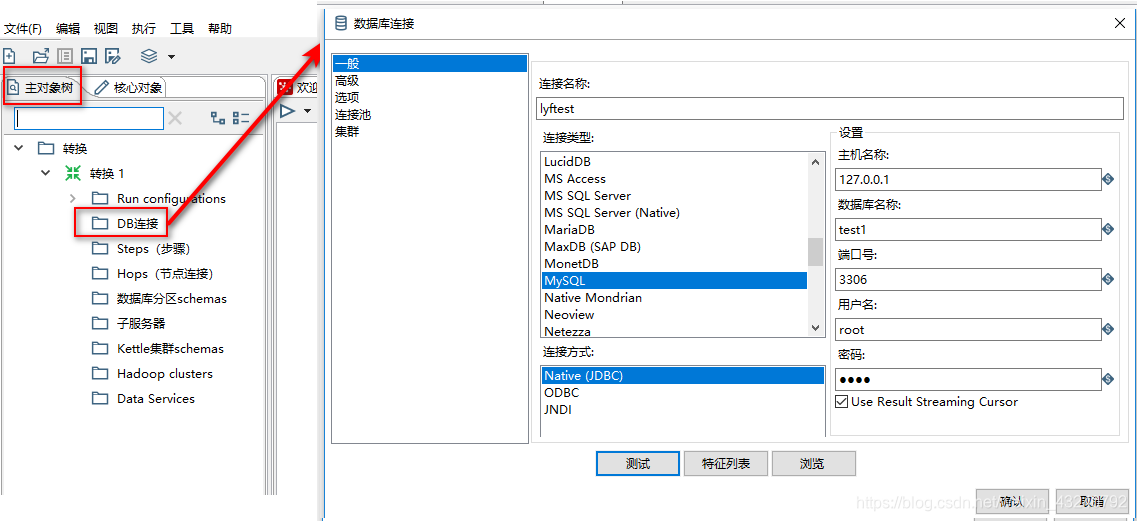Viewport: 1137px width, 521px height.
Task: Click the scroll-up arrow of the 连接类型 list
Action: coord(816,162)
